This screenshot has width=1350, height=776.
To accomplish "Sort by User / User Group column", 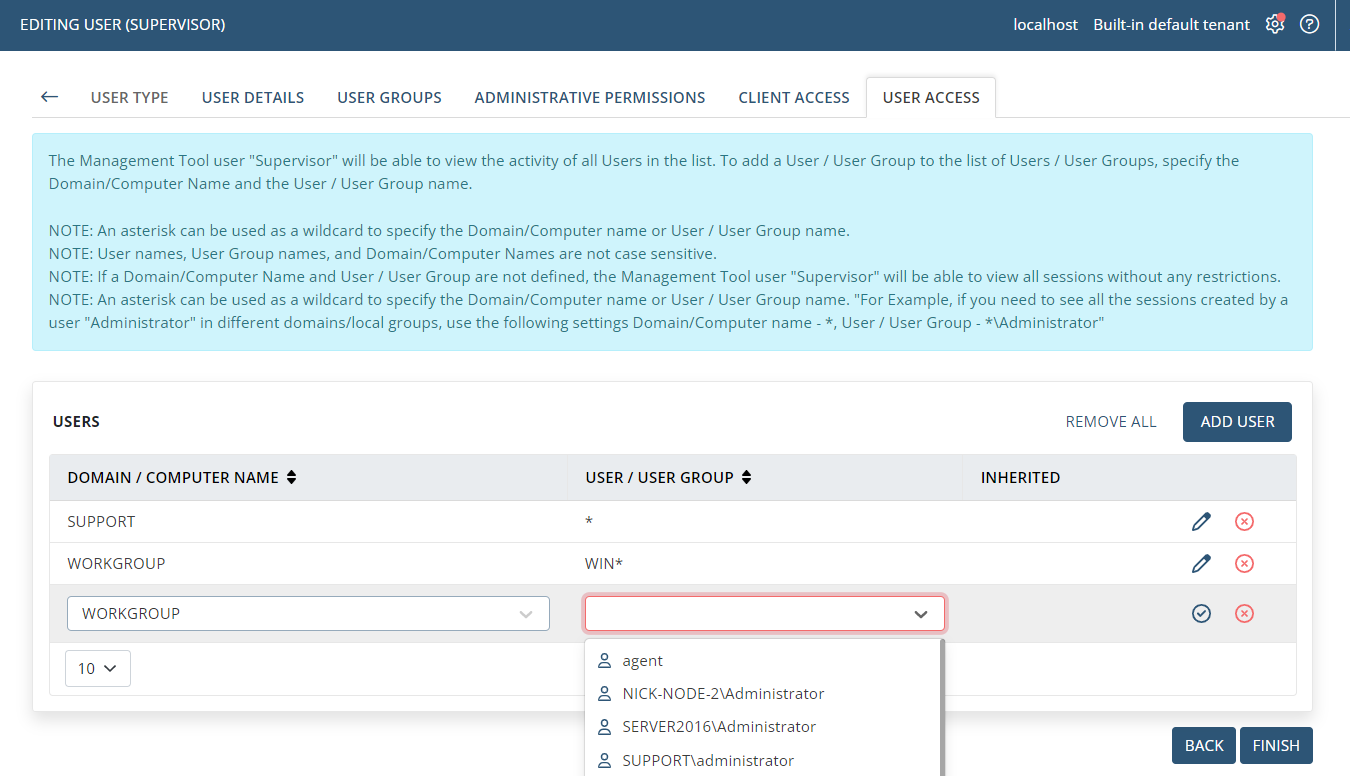I will [x=746, y=478].
